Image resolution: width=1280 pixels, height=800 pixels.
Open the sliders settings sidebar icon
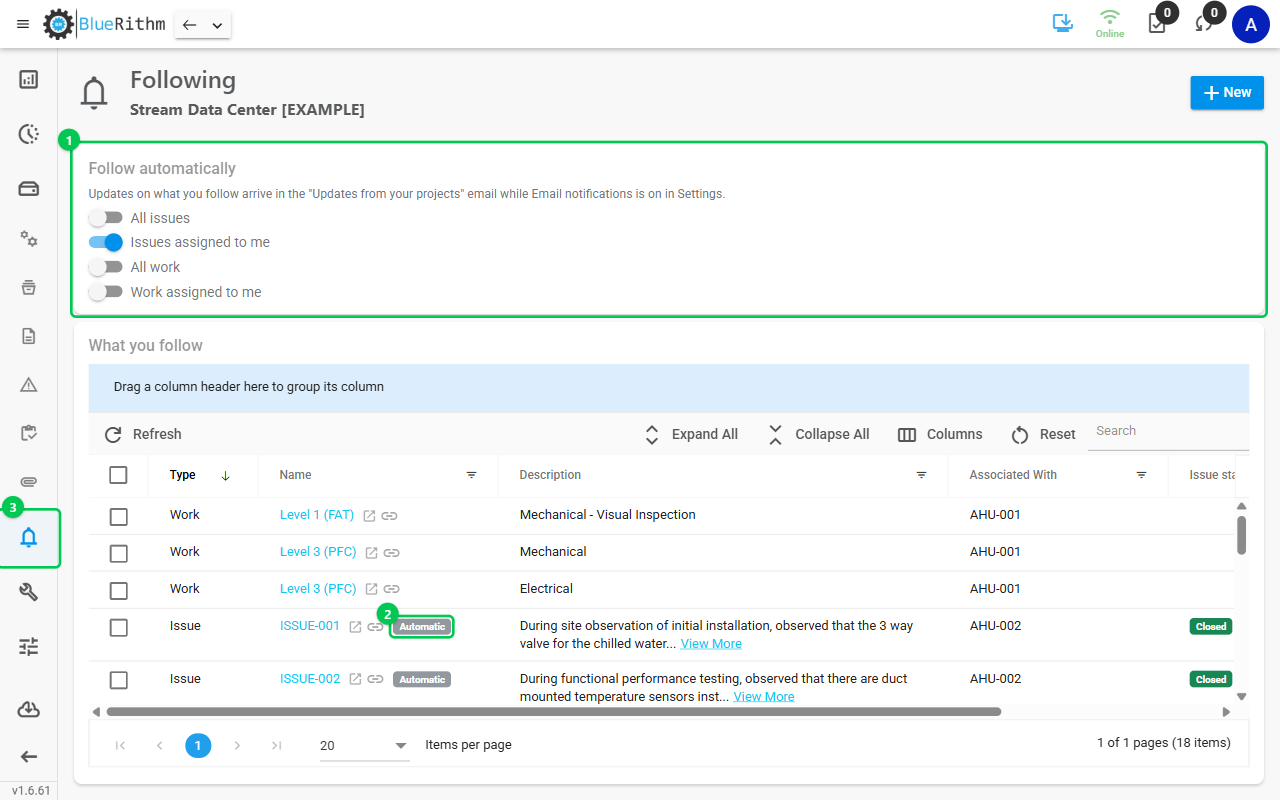tap(29, 647)
